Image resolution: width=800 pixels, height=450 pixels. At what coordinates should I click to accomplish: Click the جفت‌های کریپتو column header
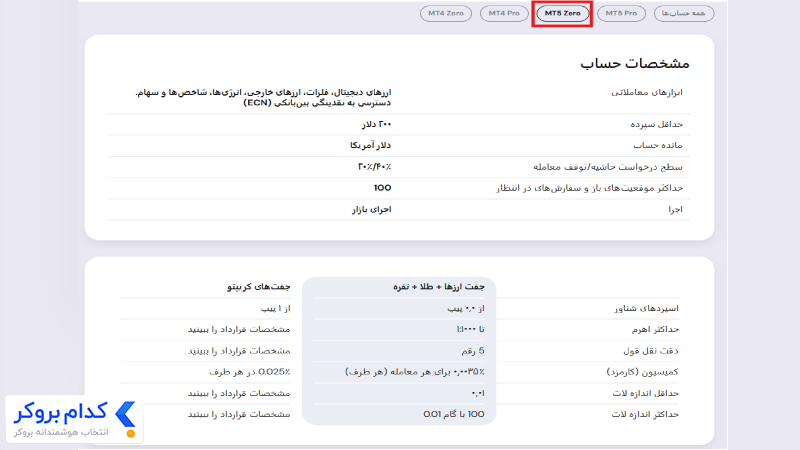pos(259,287)
